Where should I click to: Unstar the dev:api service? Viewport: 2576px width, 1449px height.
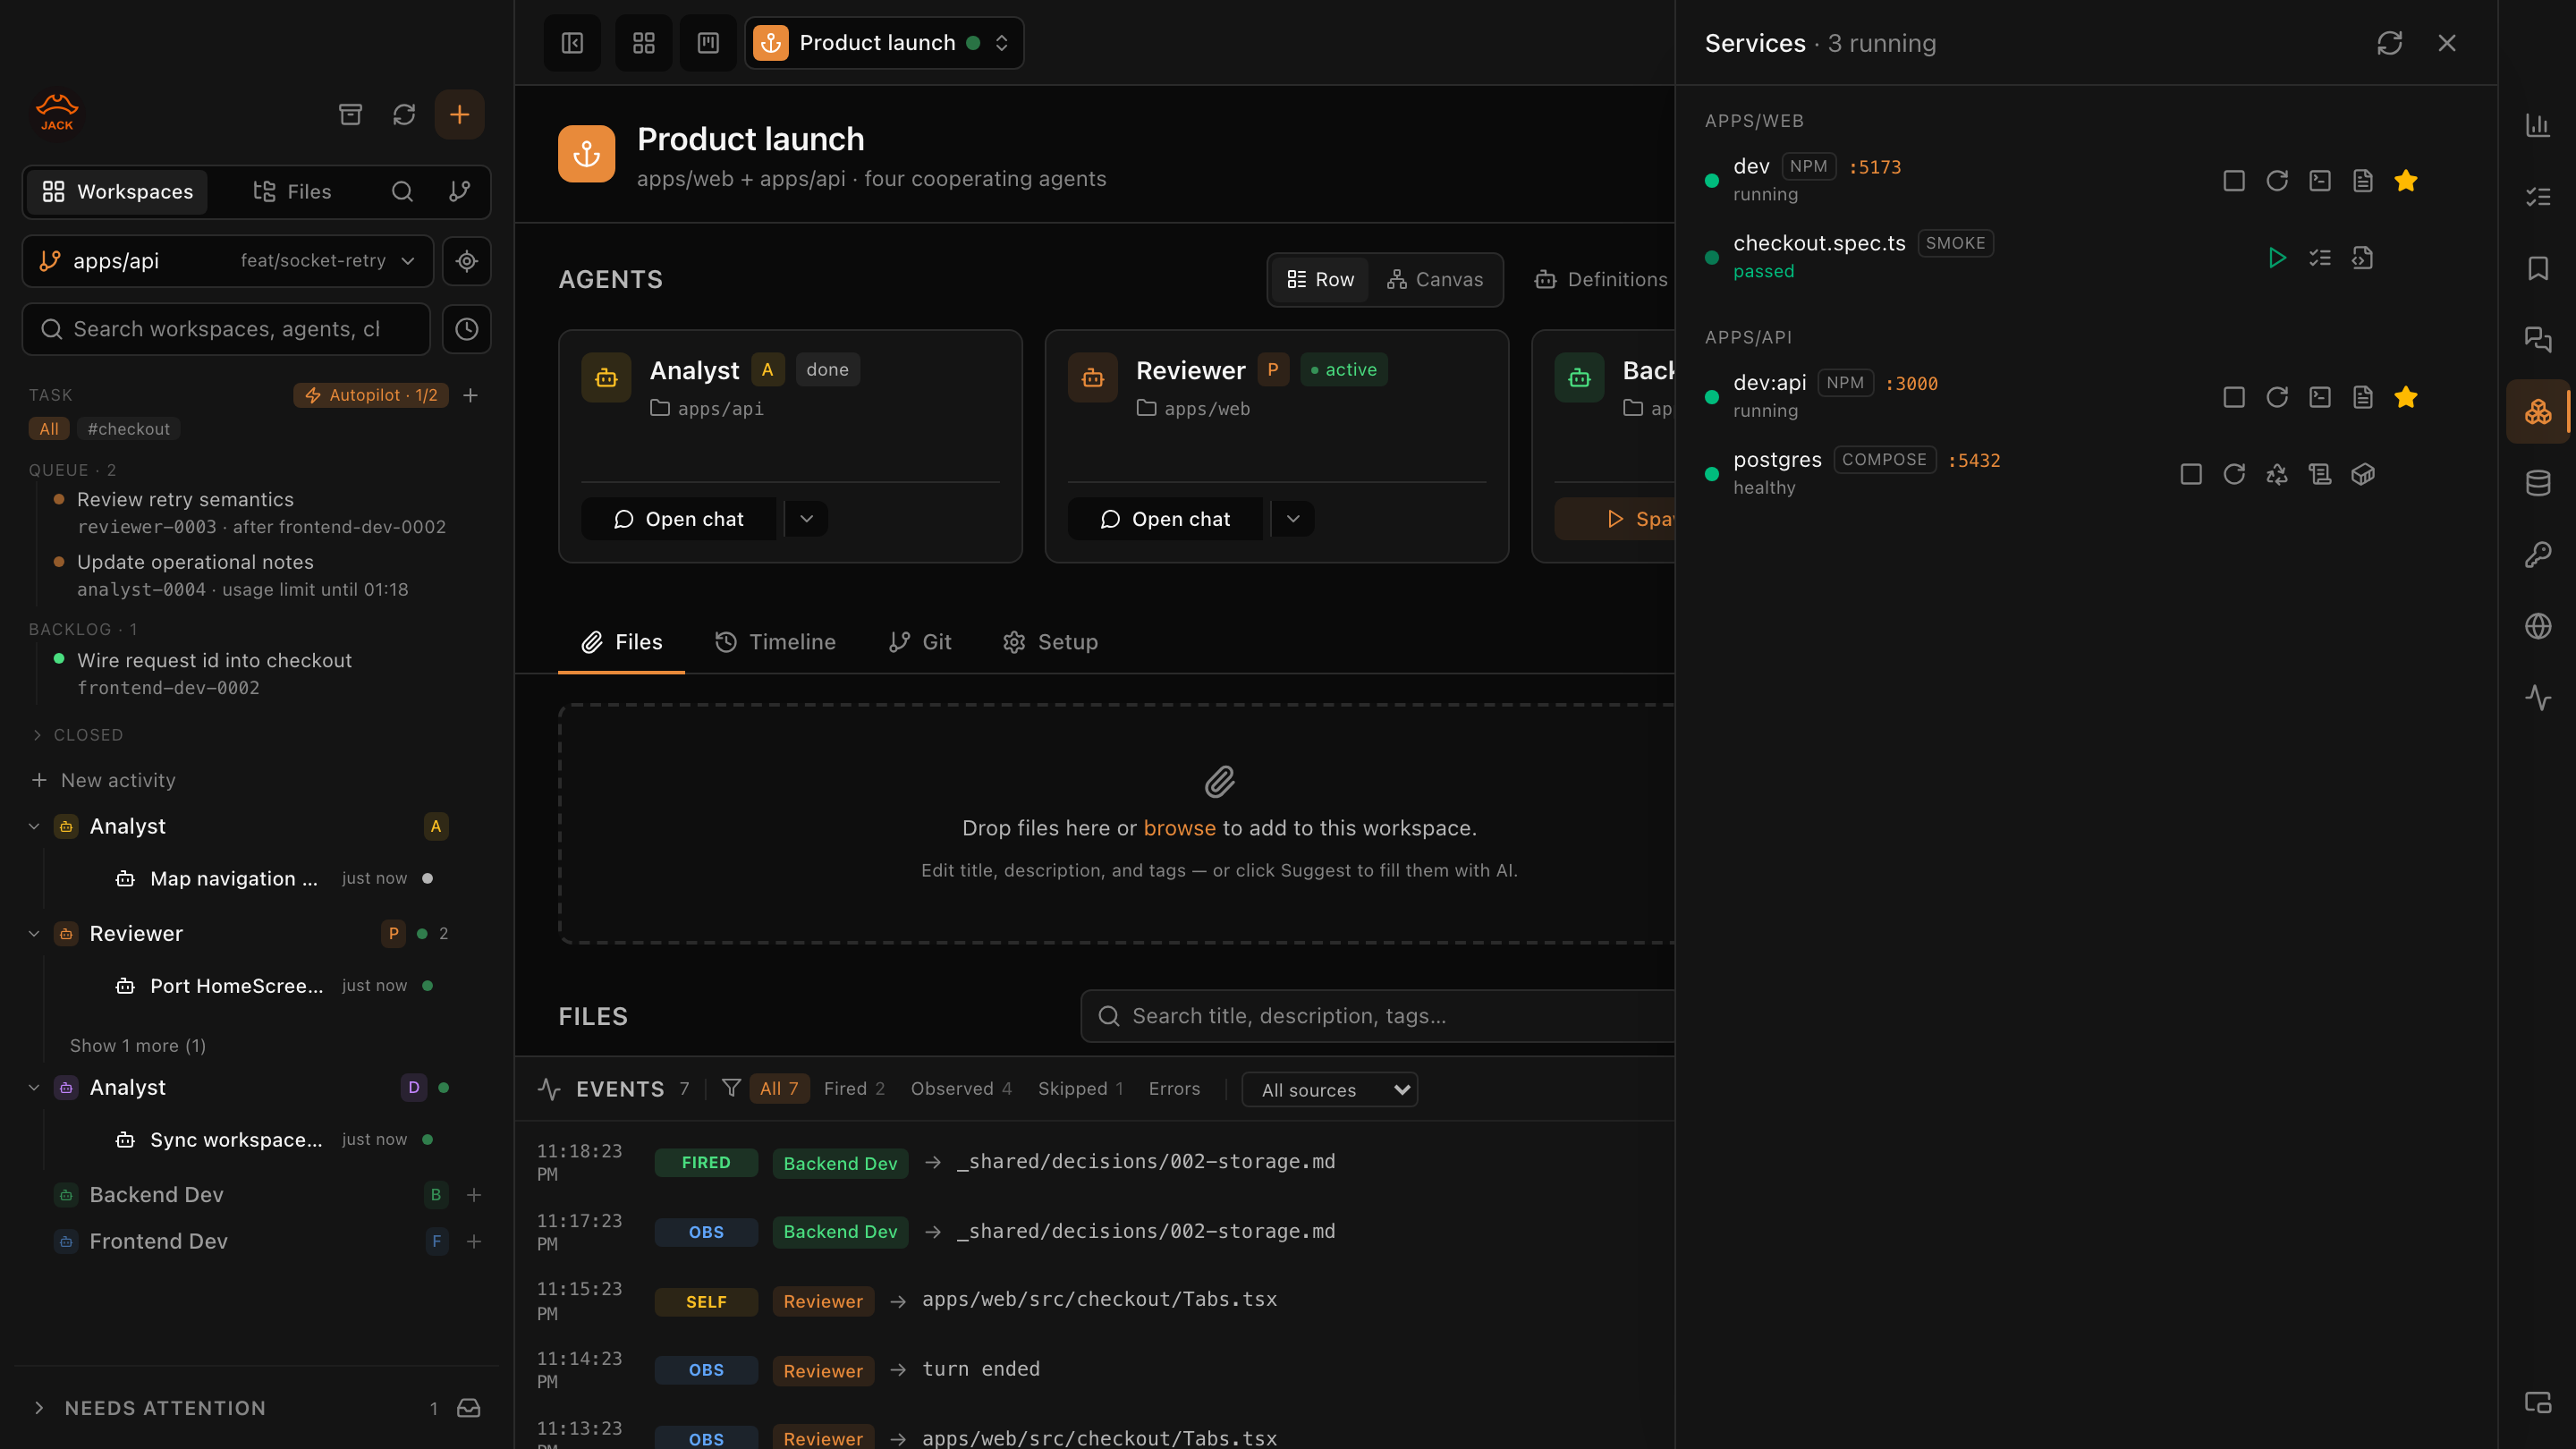click(2405, 397)
